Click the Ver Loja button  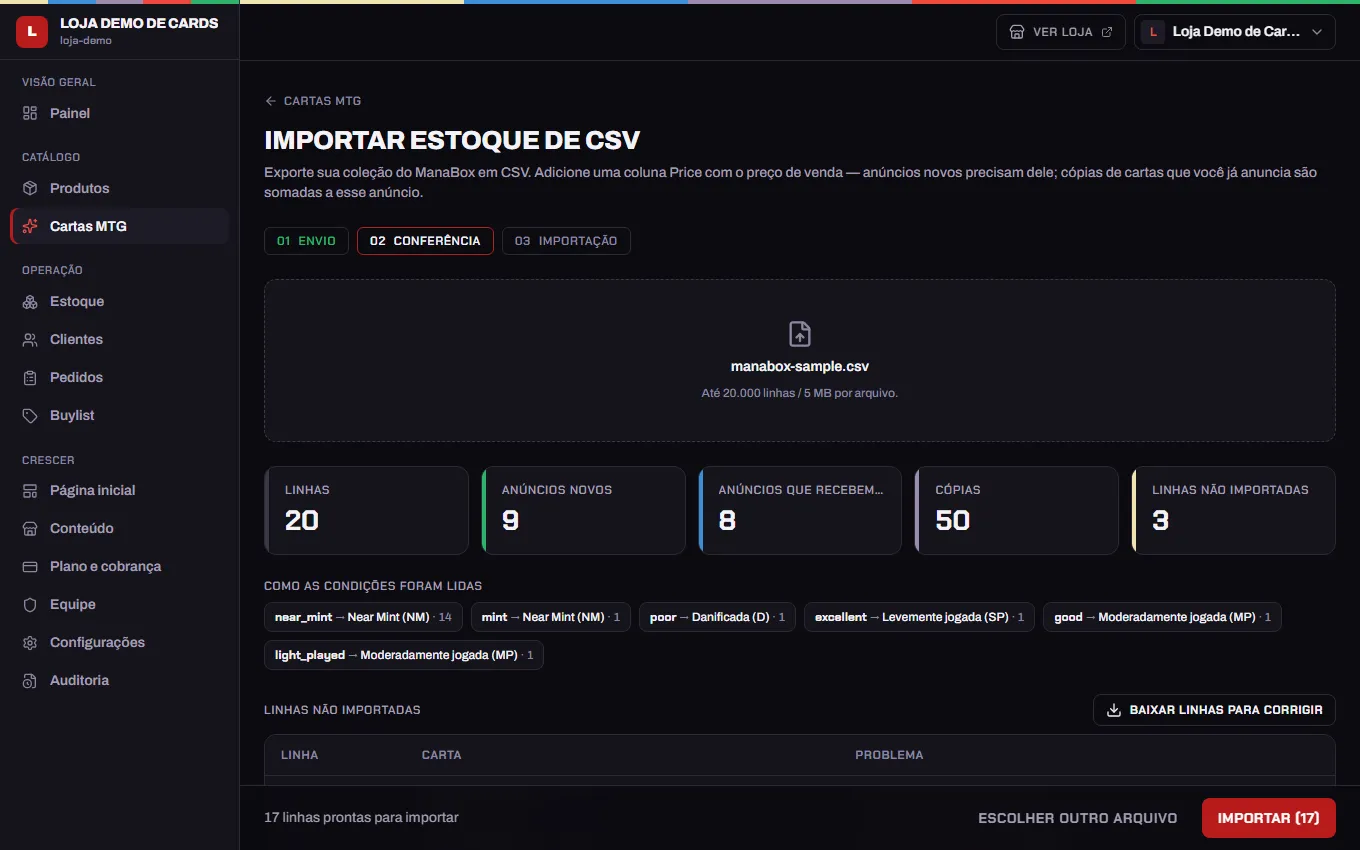[1061, 32]
